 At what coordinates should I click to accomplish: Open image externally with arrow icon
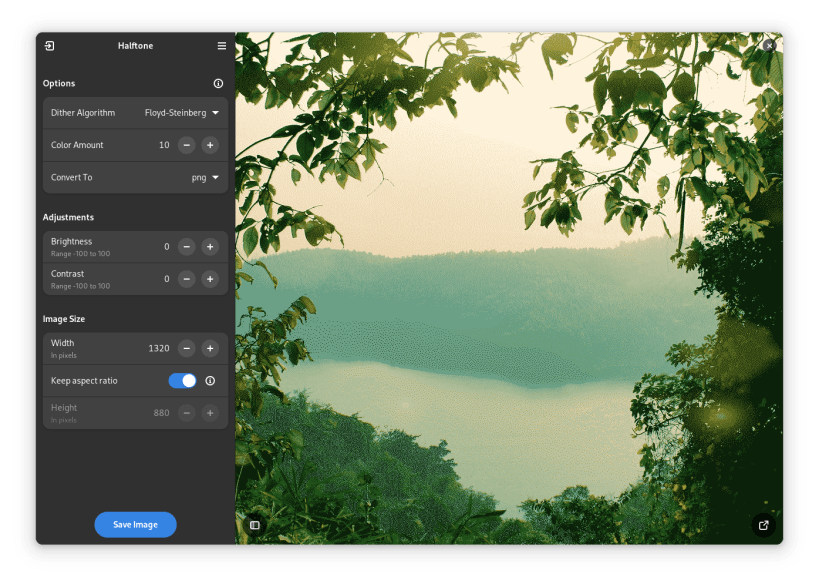[764, 525]
